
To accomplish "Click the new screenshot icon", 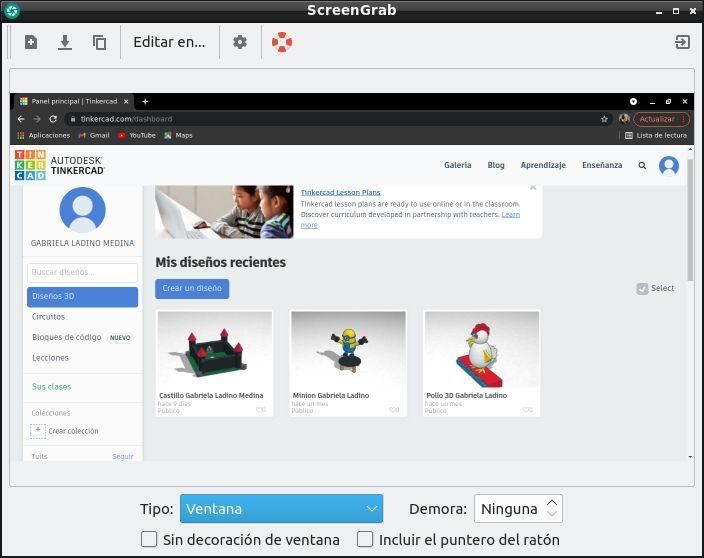I will point(31,42).
